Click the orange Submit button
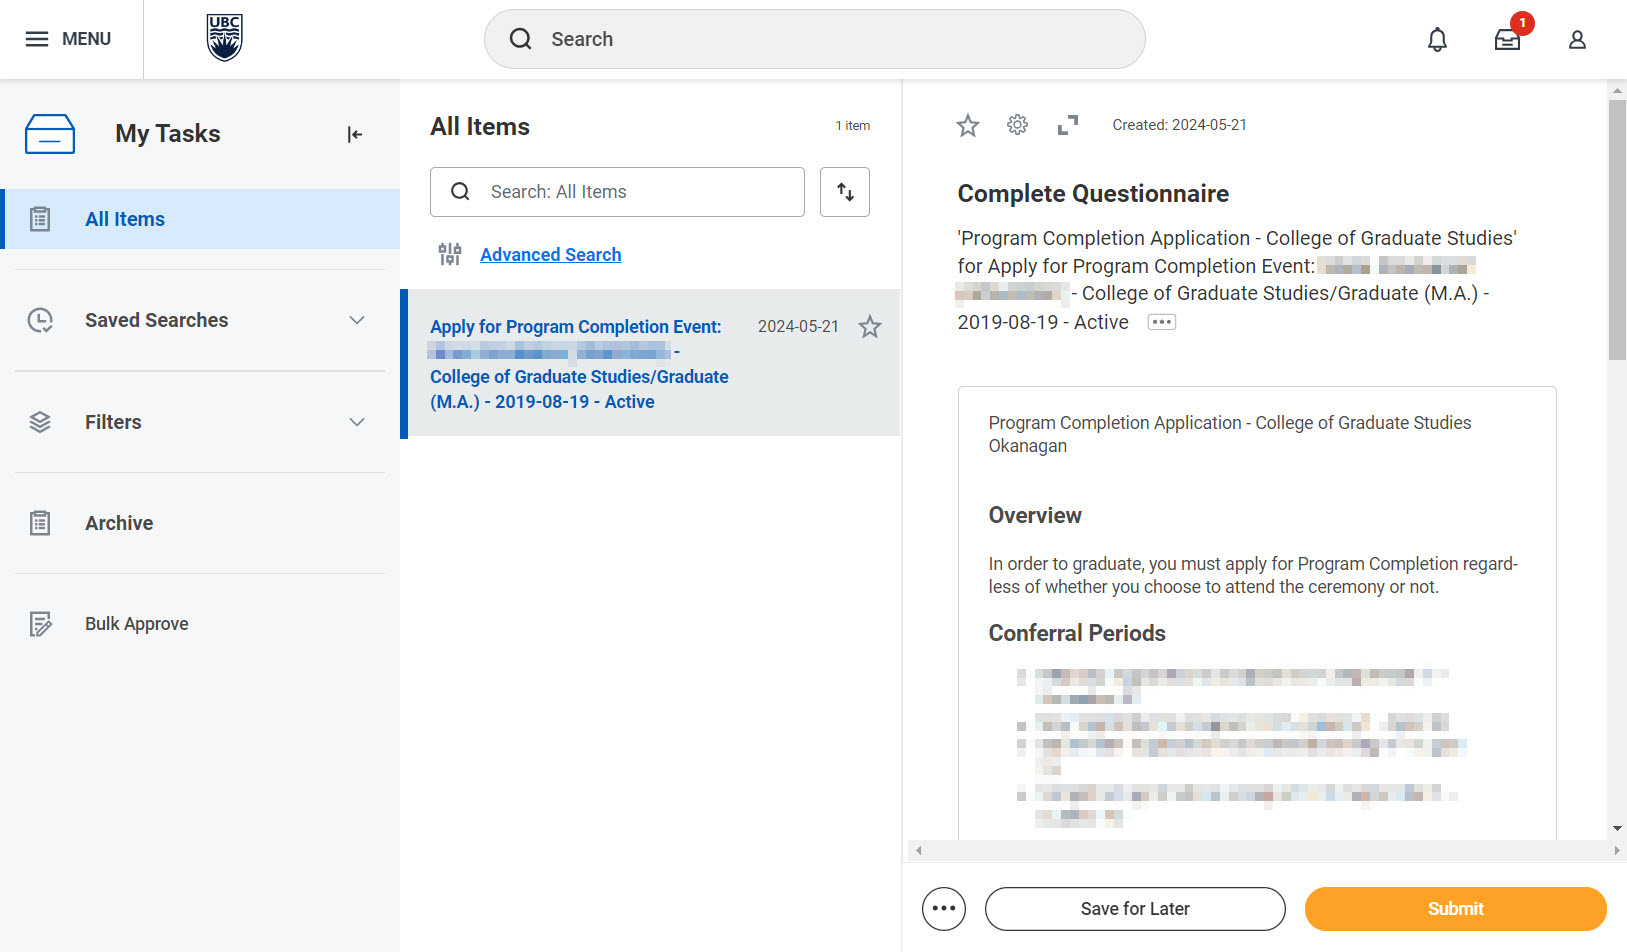 (x=1455, y=909)
